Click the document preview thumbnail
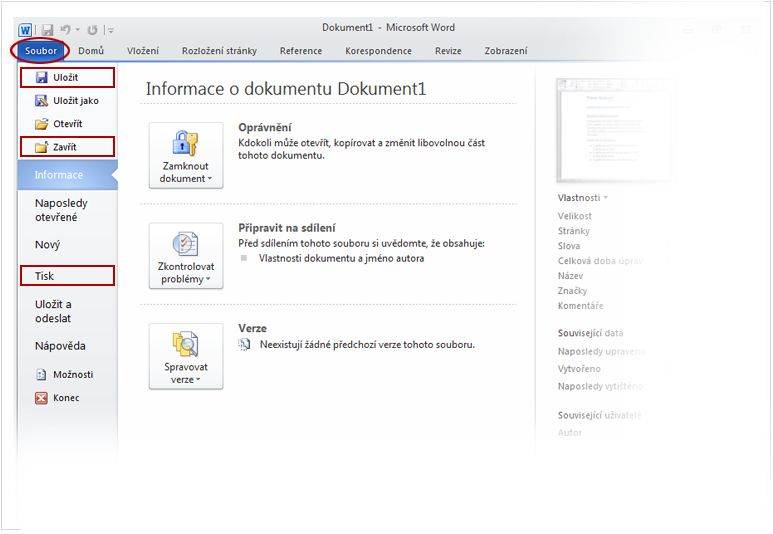The width and height of the screenshot is (773, 534). (613, 131)
